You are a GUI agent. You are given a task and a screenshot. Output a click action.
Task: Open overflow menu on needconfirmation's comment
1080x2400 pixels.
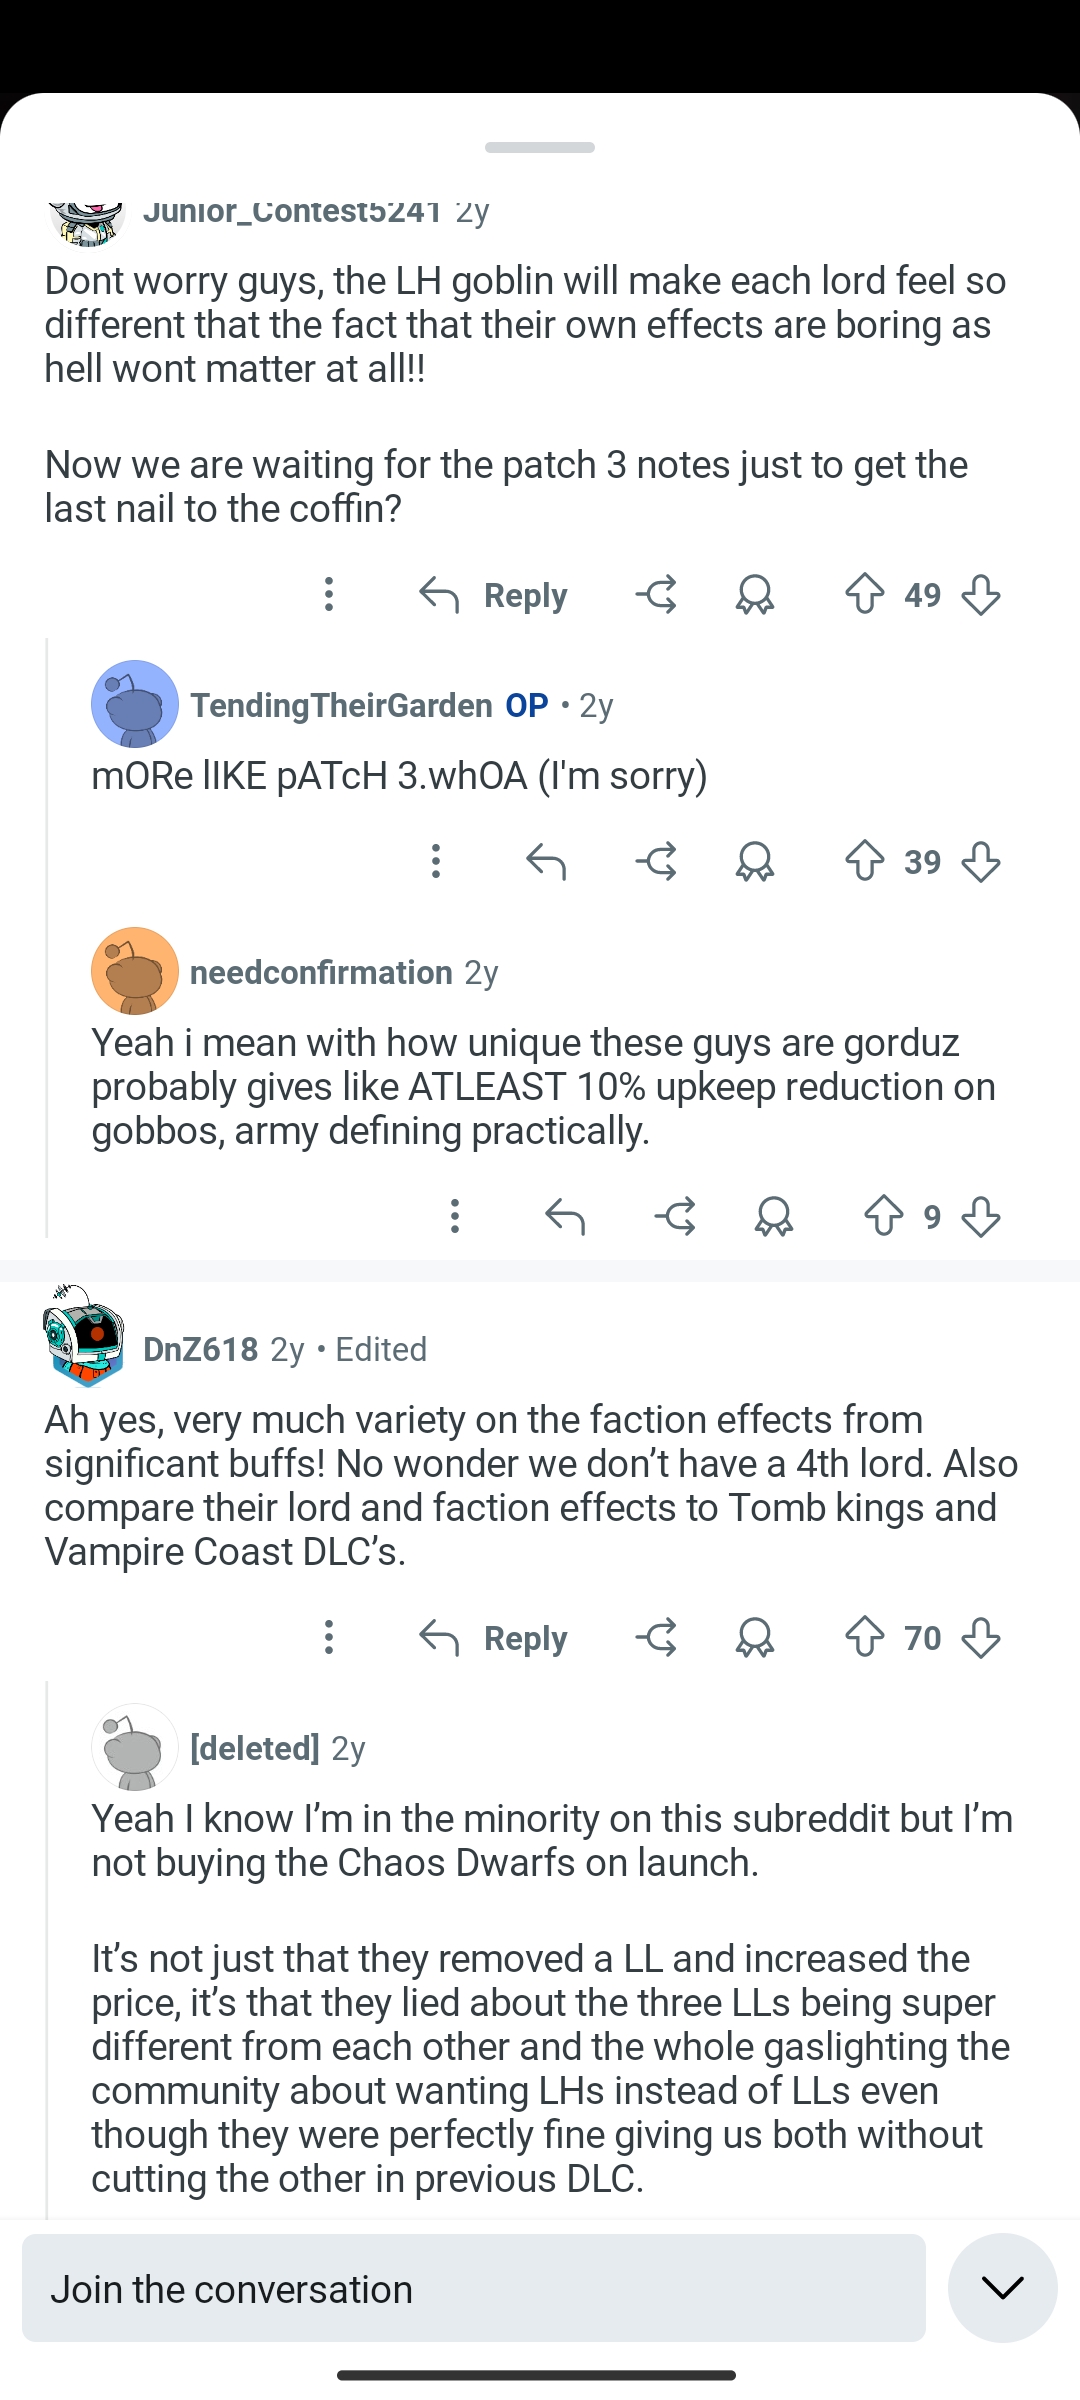point(455,1216)
